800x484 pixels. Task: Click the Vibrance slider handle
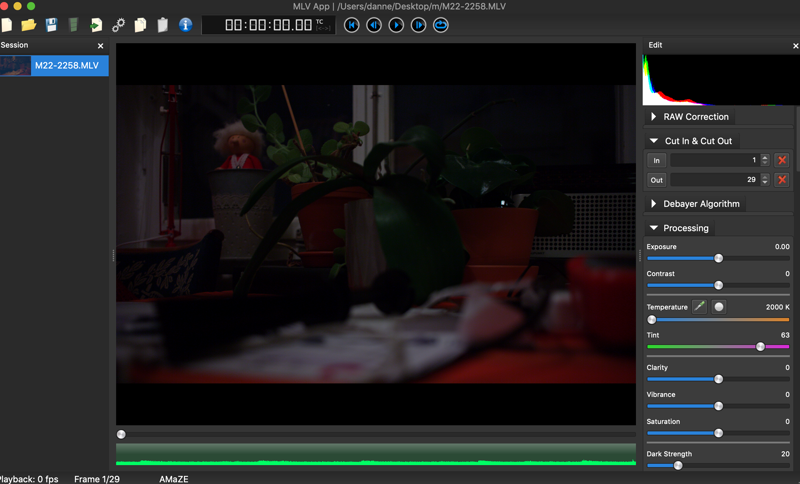click(x=718, y=406)
